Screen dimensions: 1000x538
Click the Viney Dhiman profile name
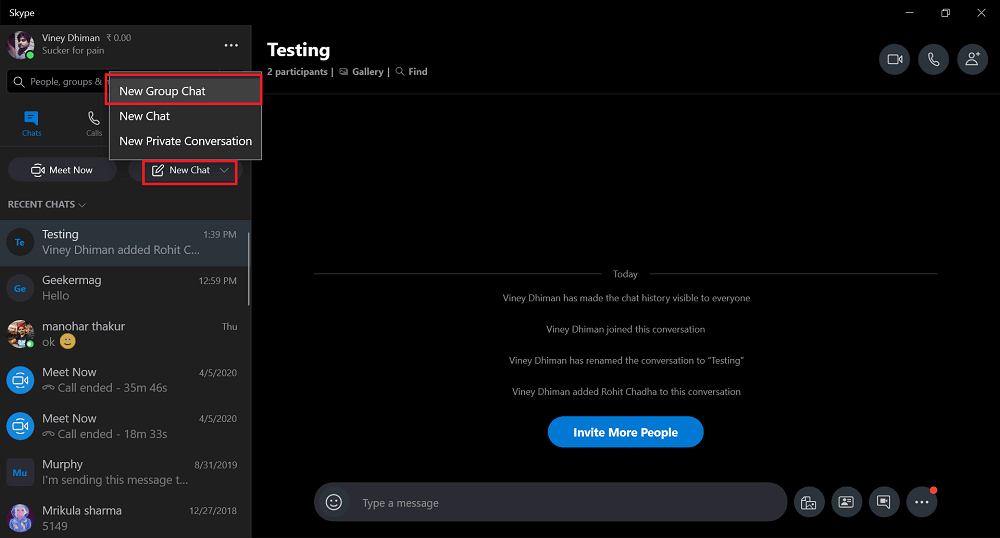tap(71, 38)
